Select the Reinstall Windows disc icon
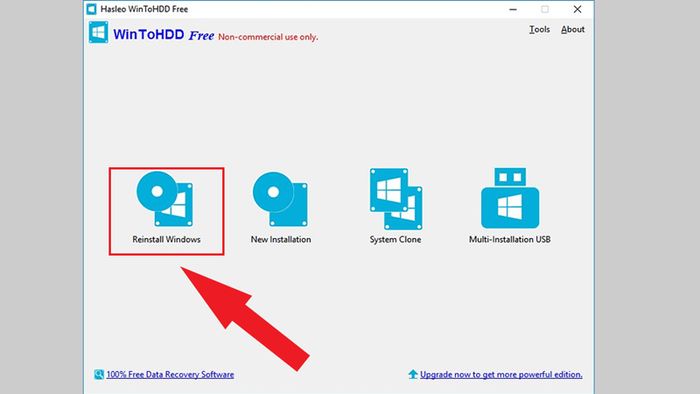Image resolution: width=700 pixels, height=394 pixels. pos(165,199)
